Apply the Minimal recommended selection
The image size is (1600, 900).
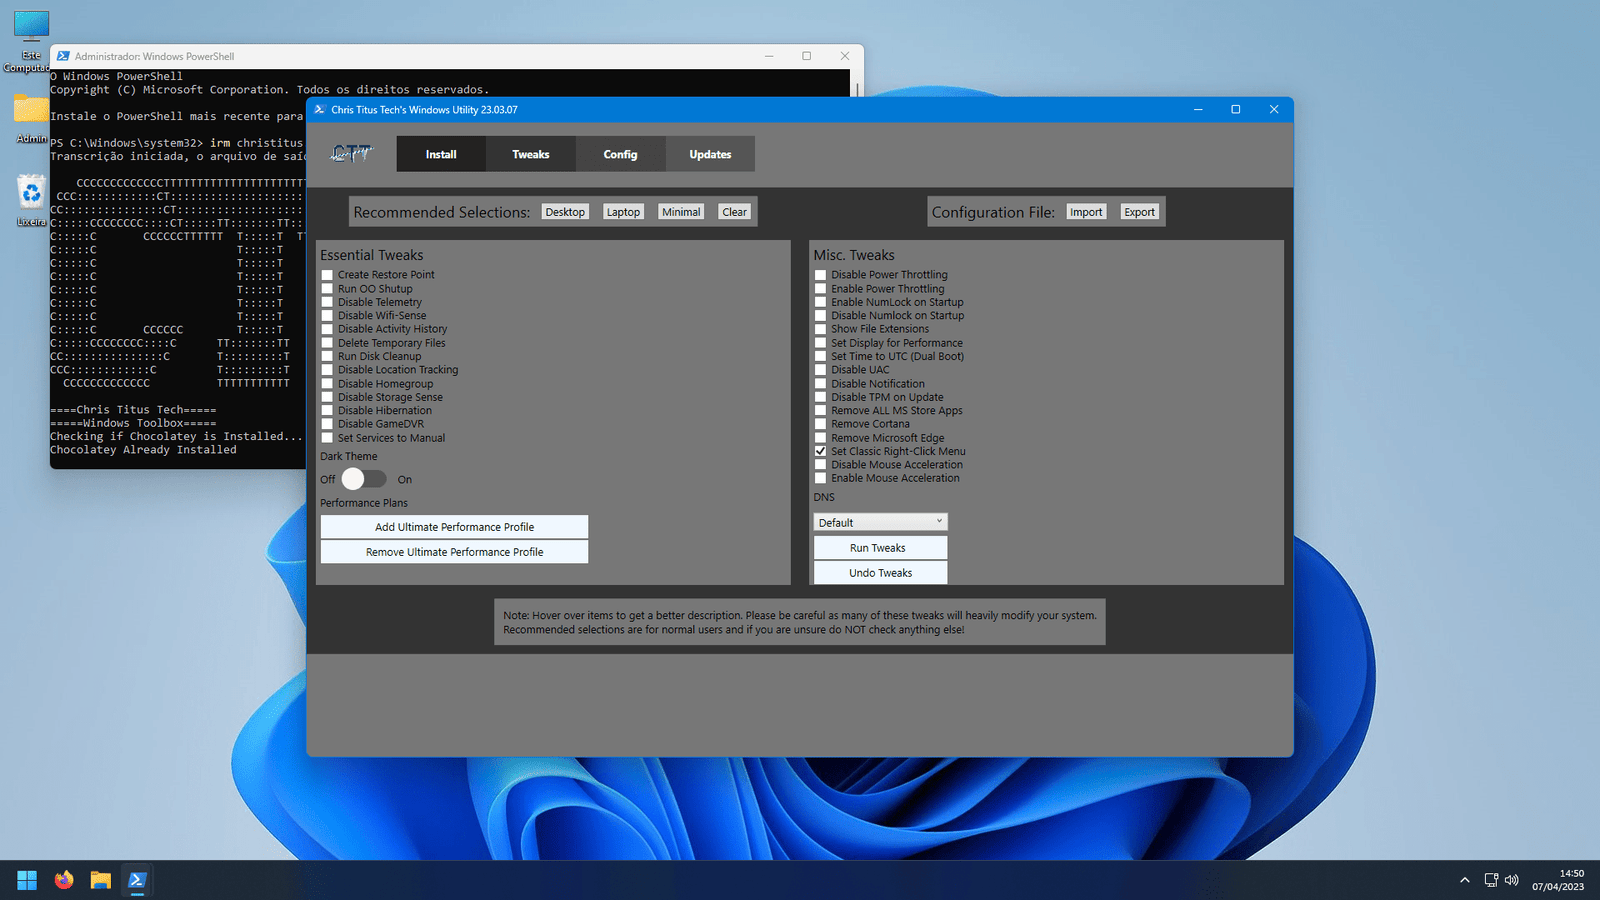pos(681,212)
